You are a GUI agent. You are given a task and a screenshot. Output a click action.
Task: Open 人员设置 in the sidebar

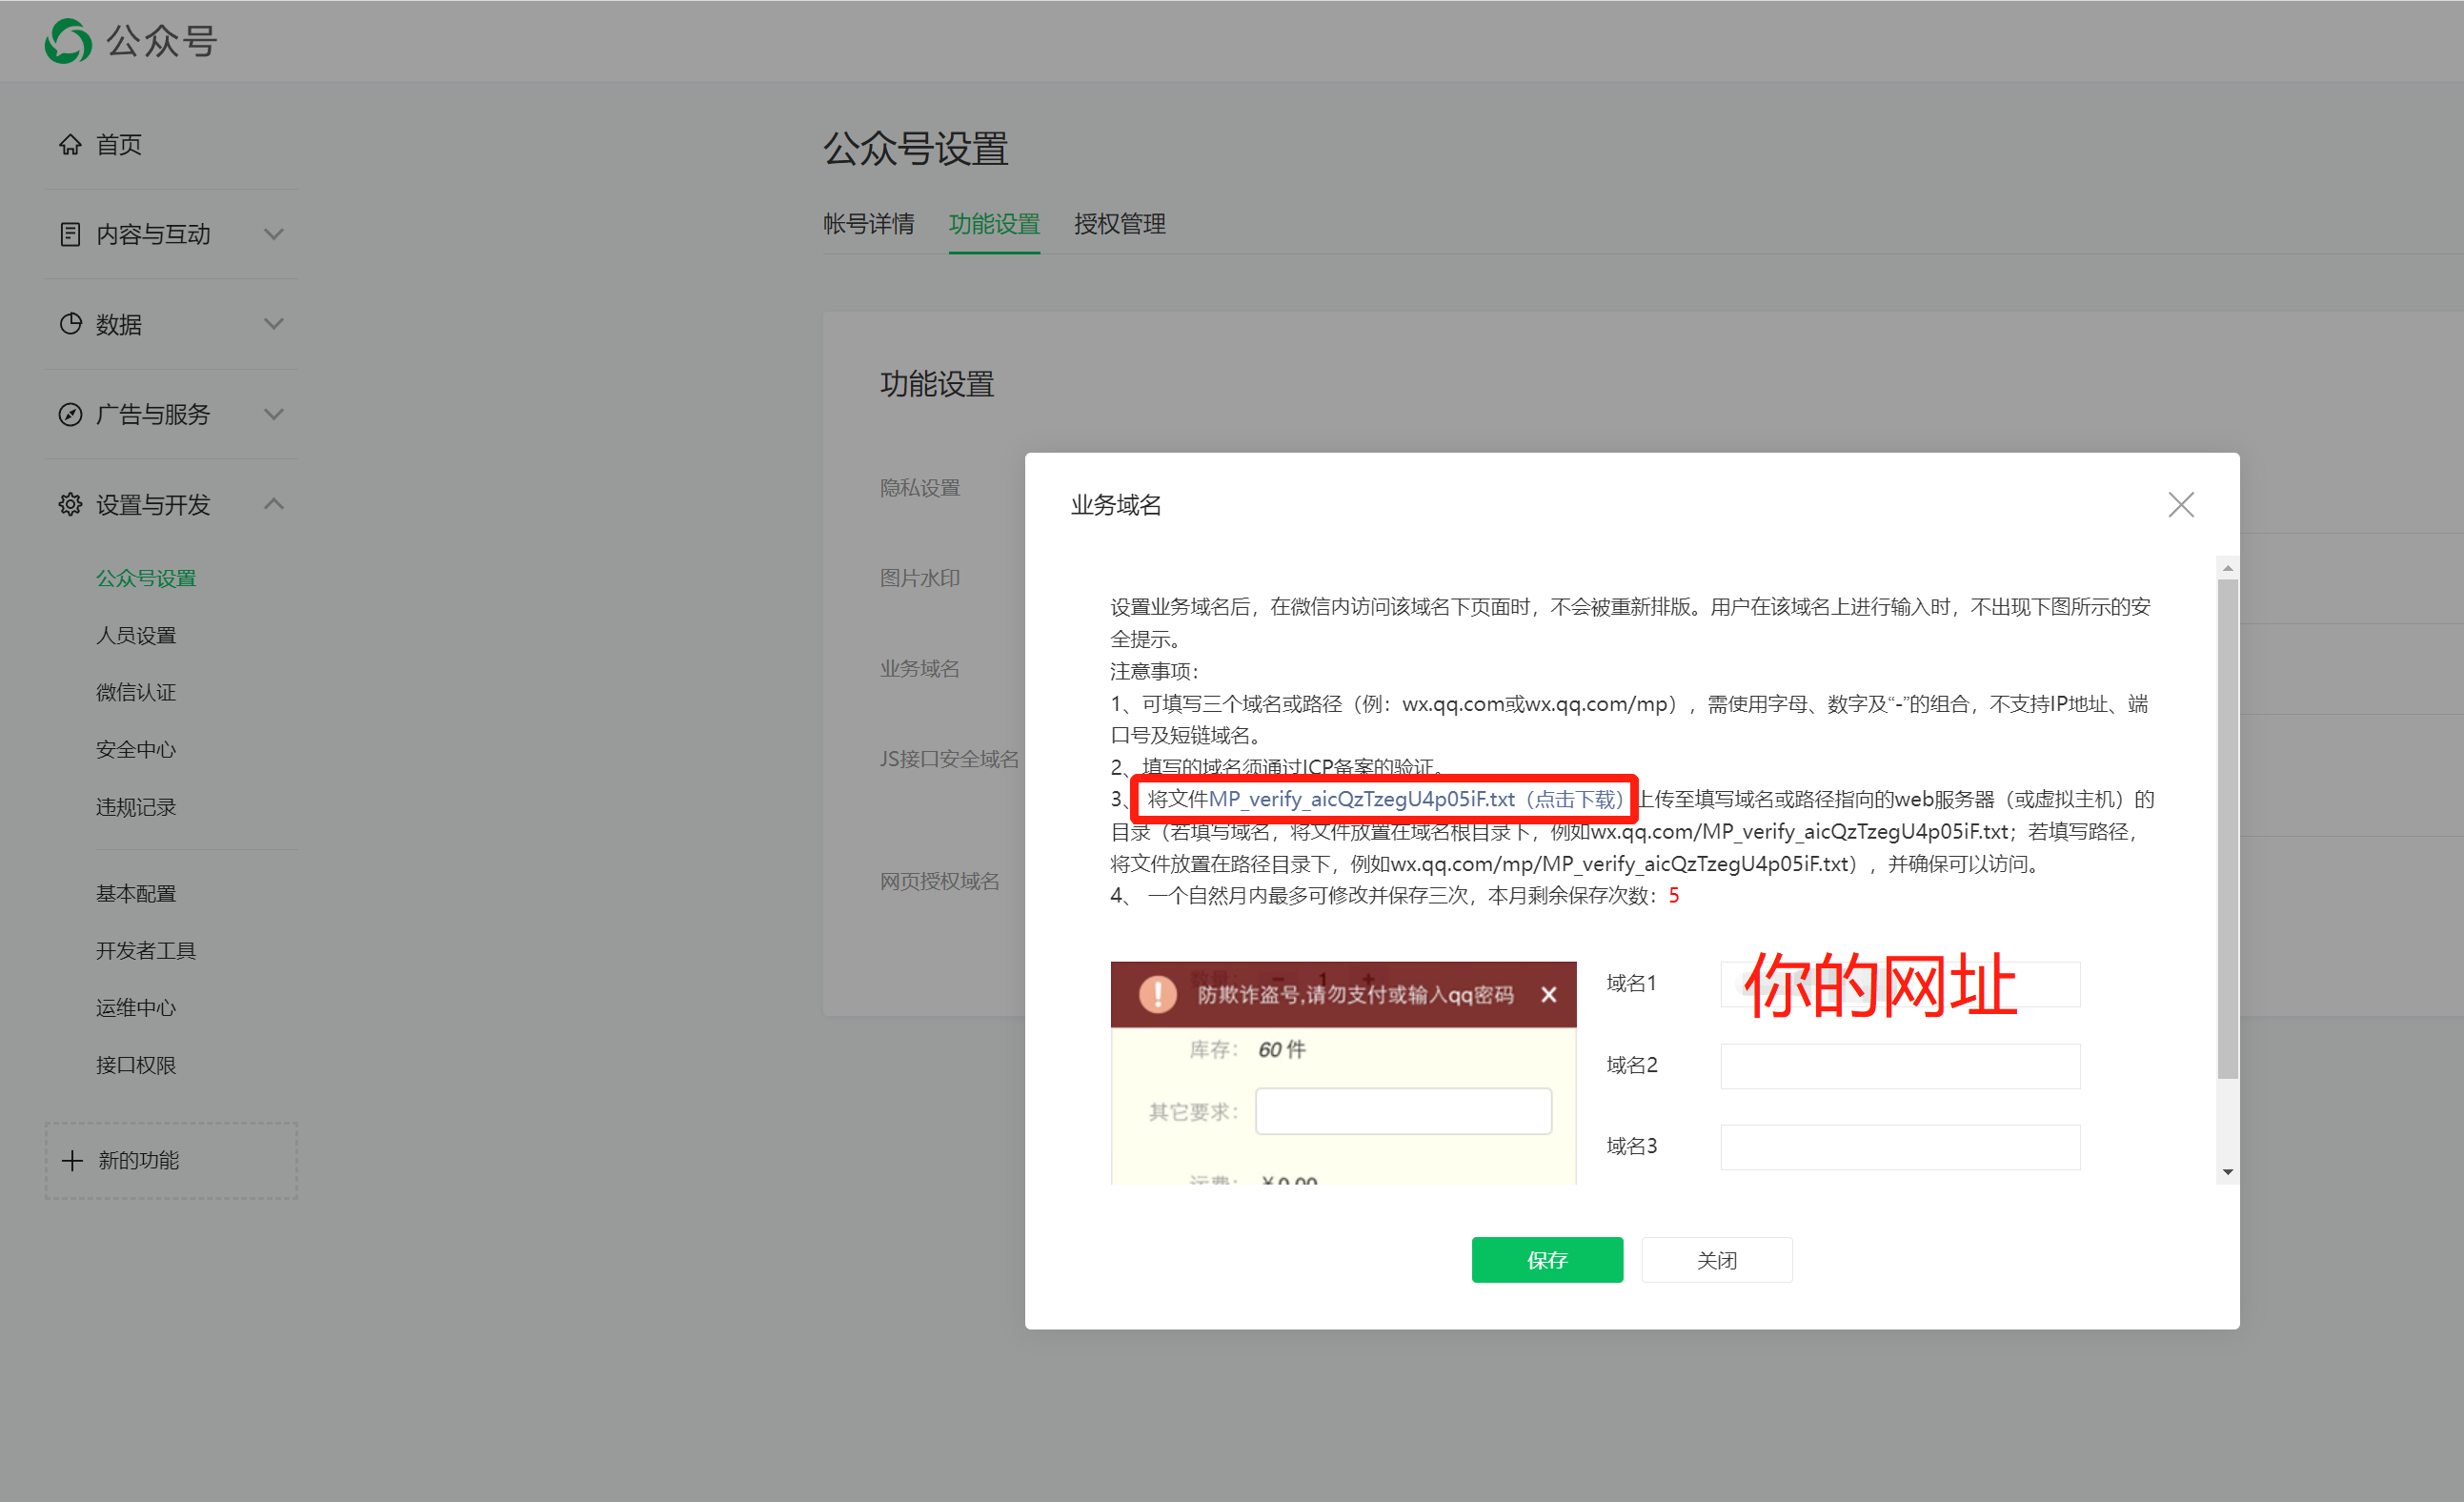point(136,635)
